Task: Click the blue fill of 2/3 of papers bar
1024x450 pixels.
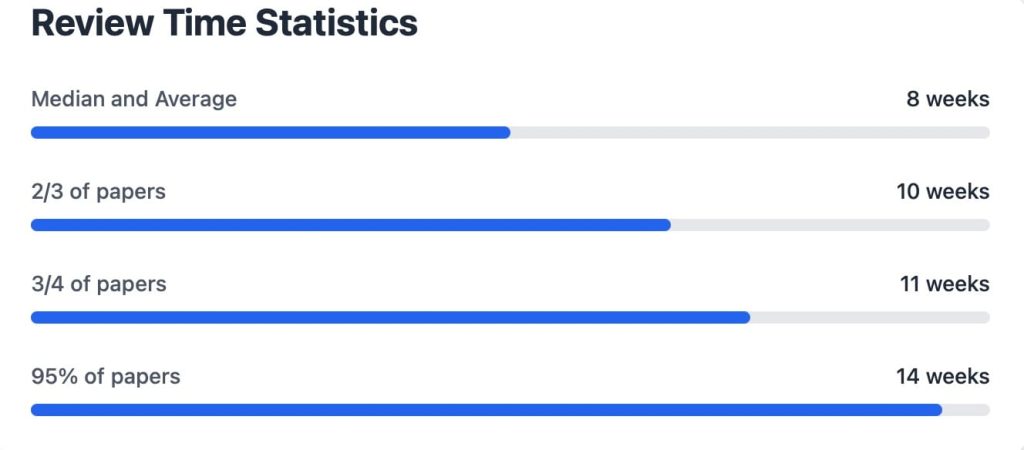Action: pyautogui.click(x=351, y=225)
